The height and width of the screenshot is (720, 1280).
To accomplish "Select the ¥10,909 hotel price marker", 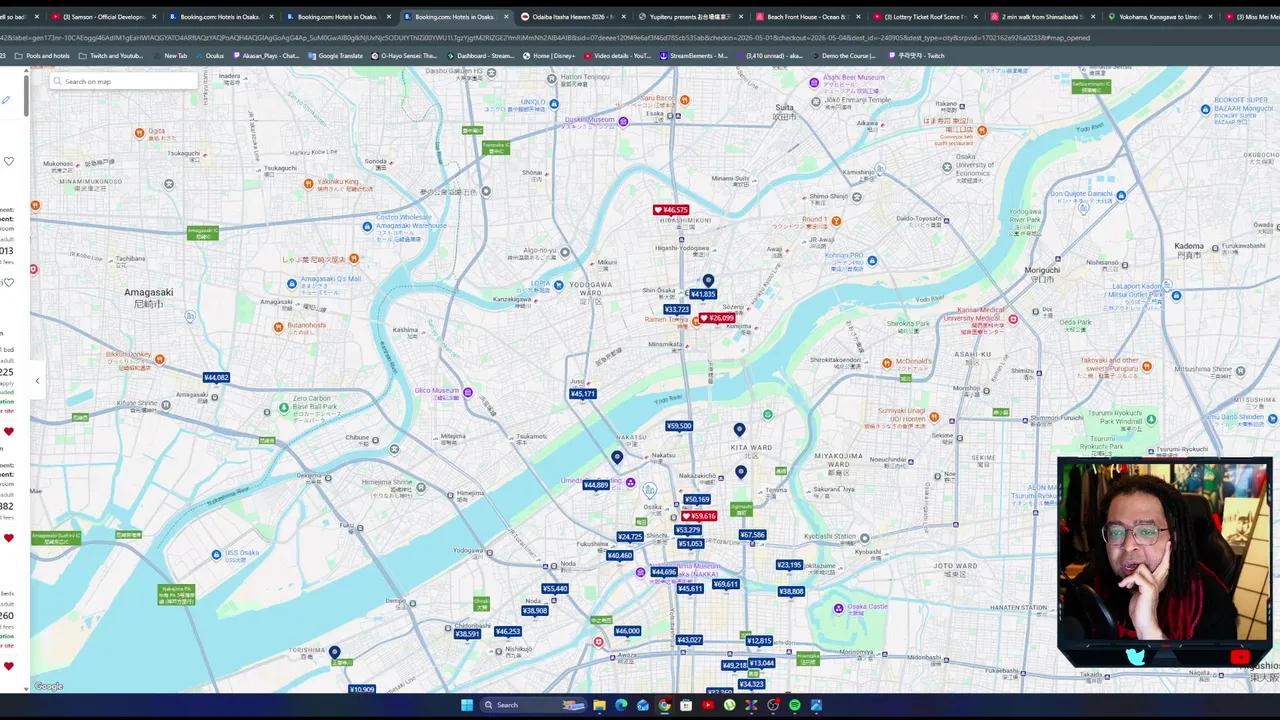I will click(362, 689).
